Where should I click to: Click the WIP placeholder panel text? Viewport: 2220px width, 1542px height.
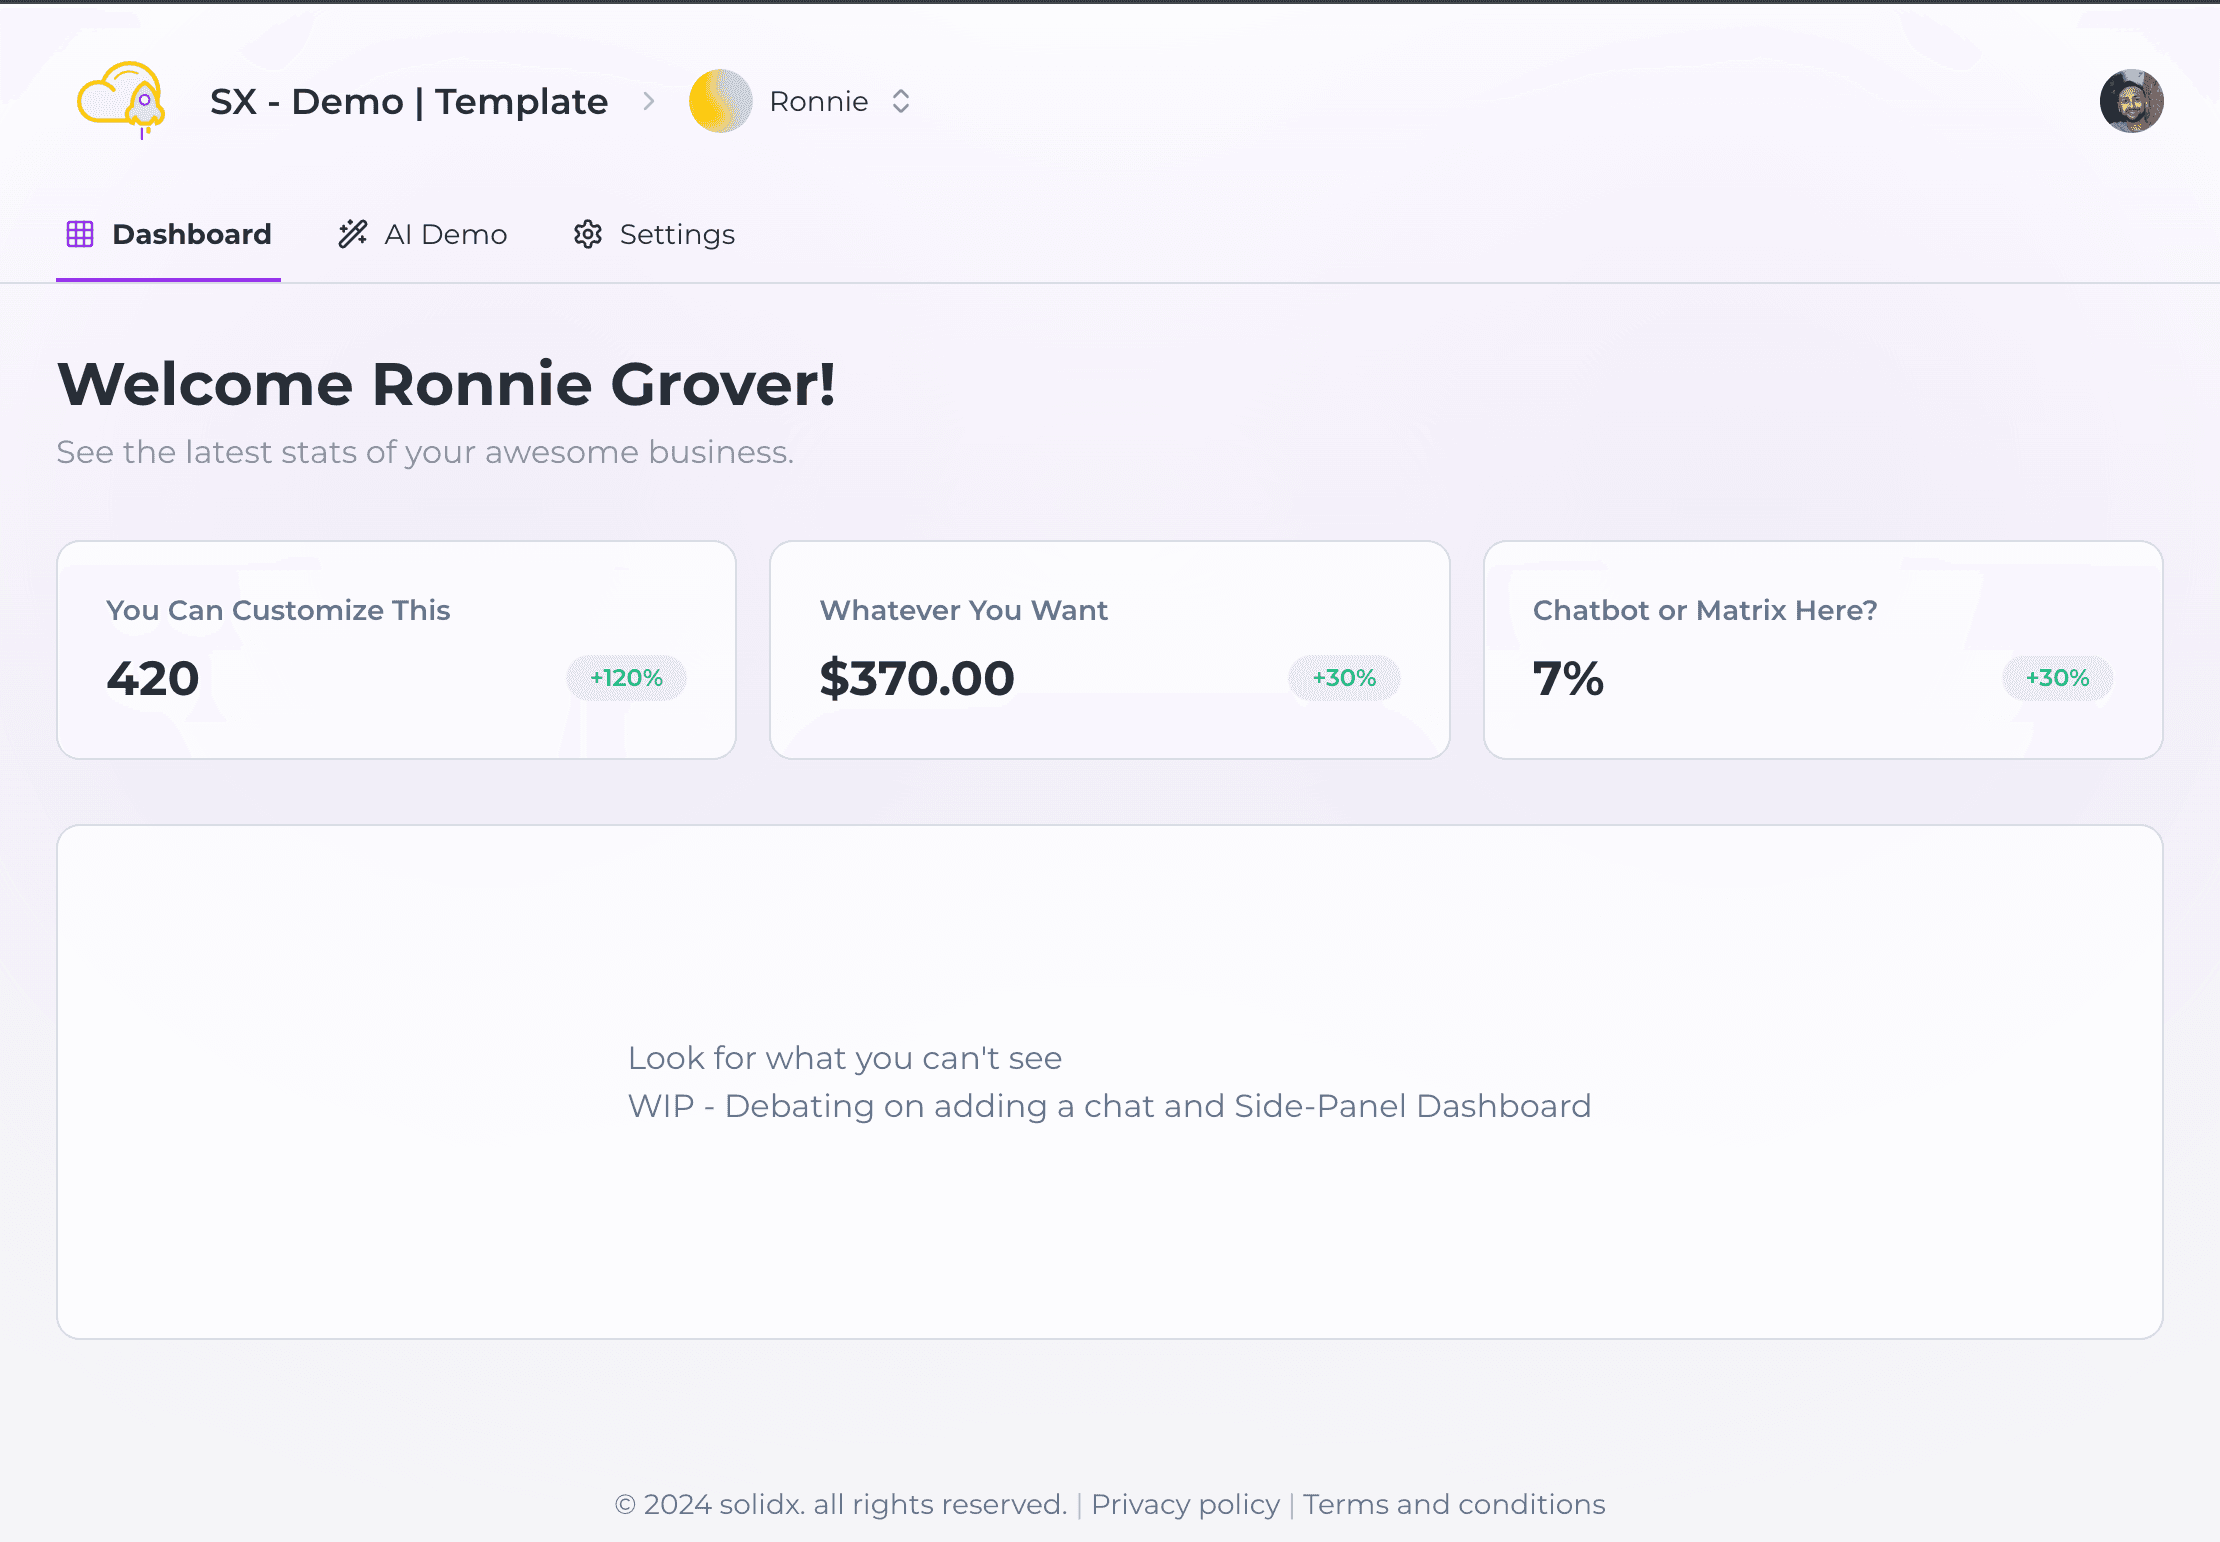click(1109, 1106)
